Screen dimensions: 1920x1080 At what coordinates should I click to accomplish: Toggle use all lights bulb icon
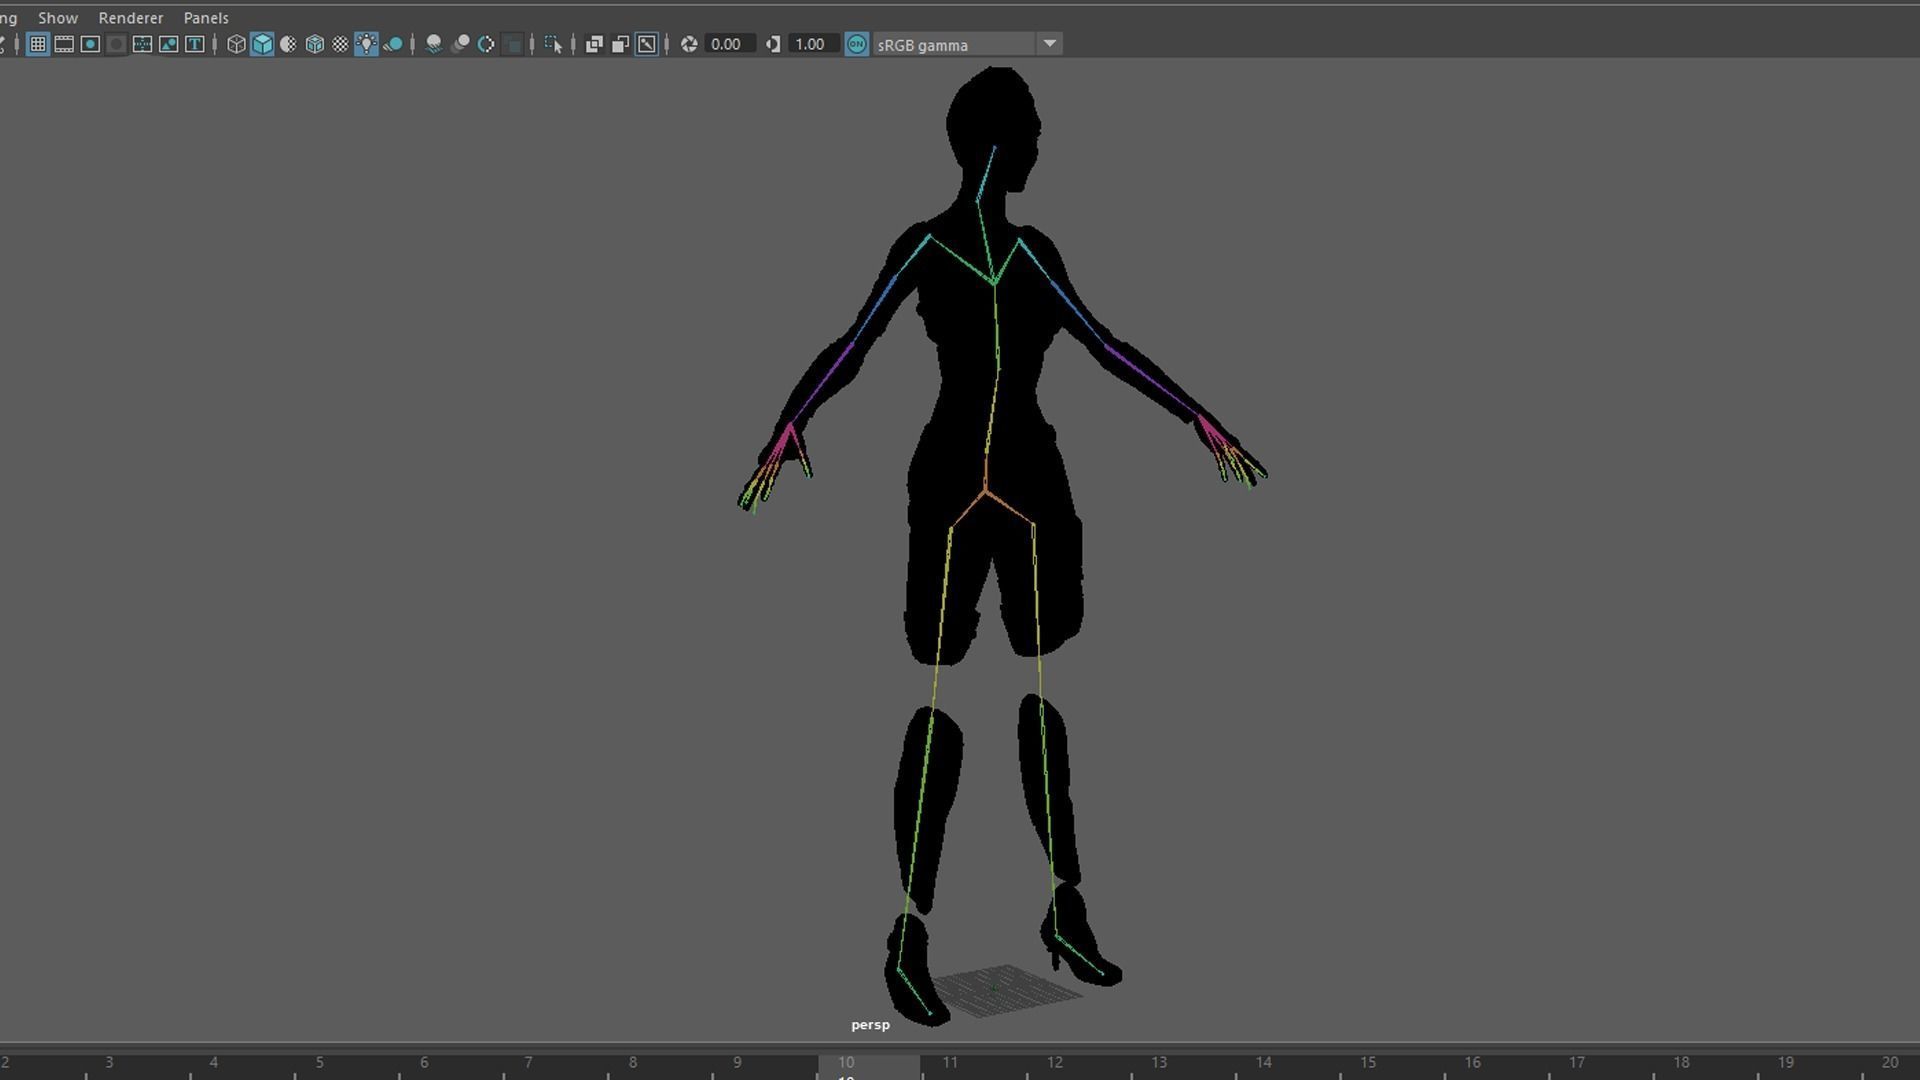point(366,44)
